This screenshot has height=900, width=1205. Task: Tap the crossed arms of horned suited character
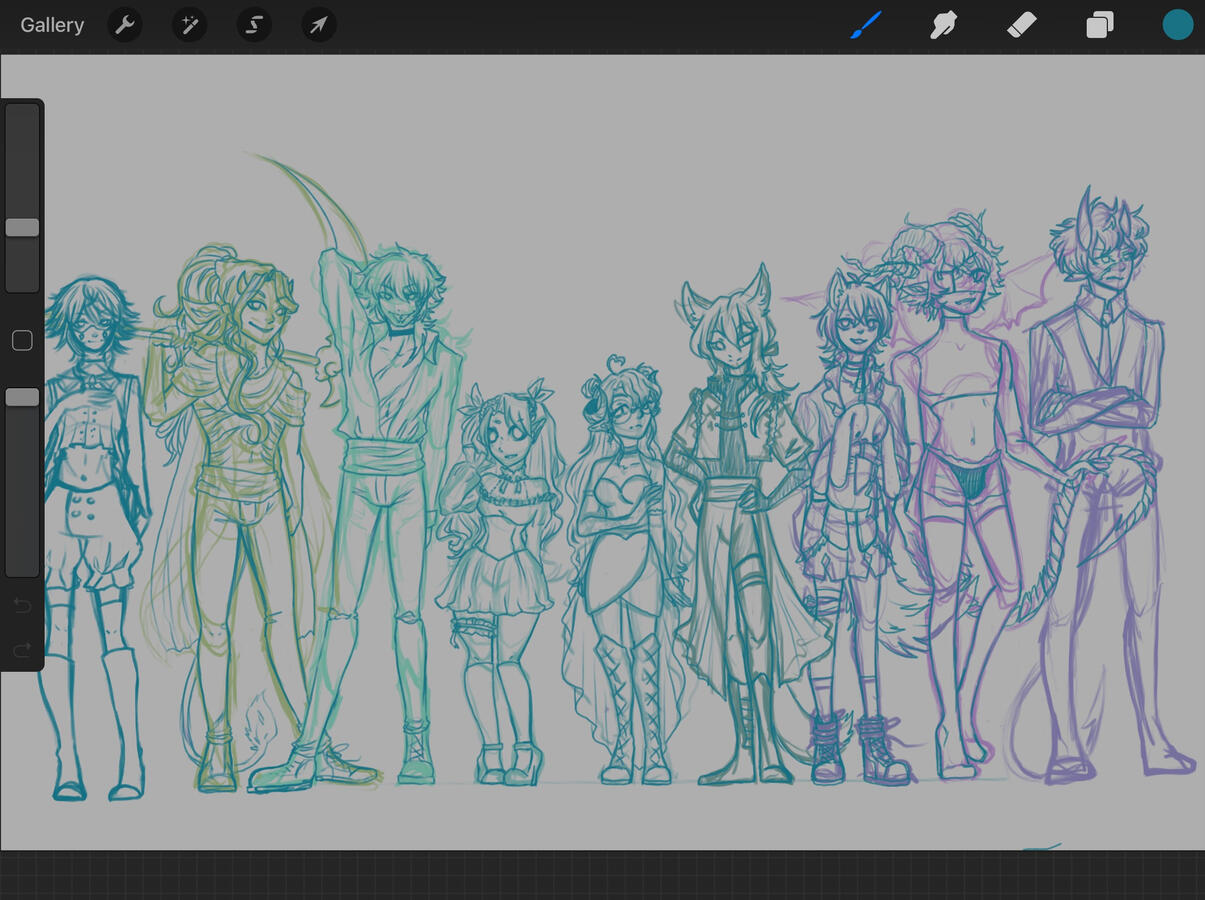click(1093, 411)
